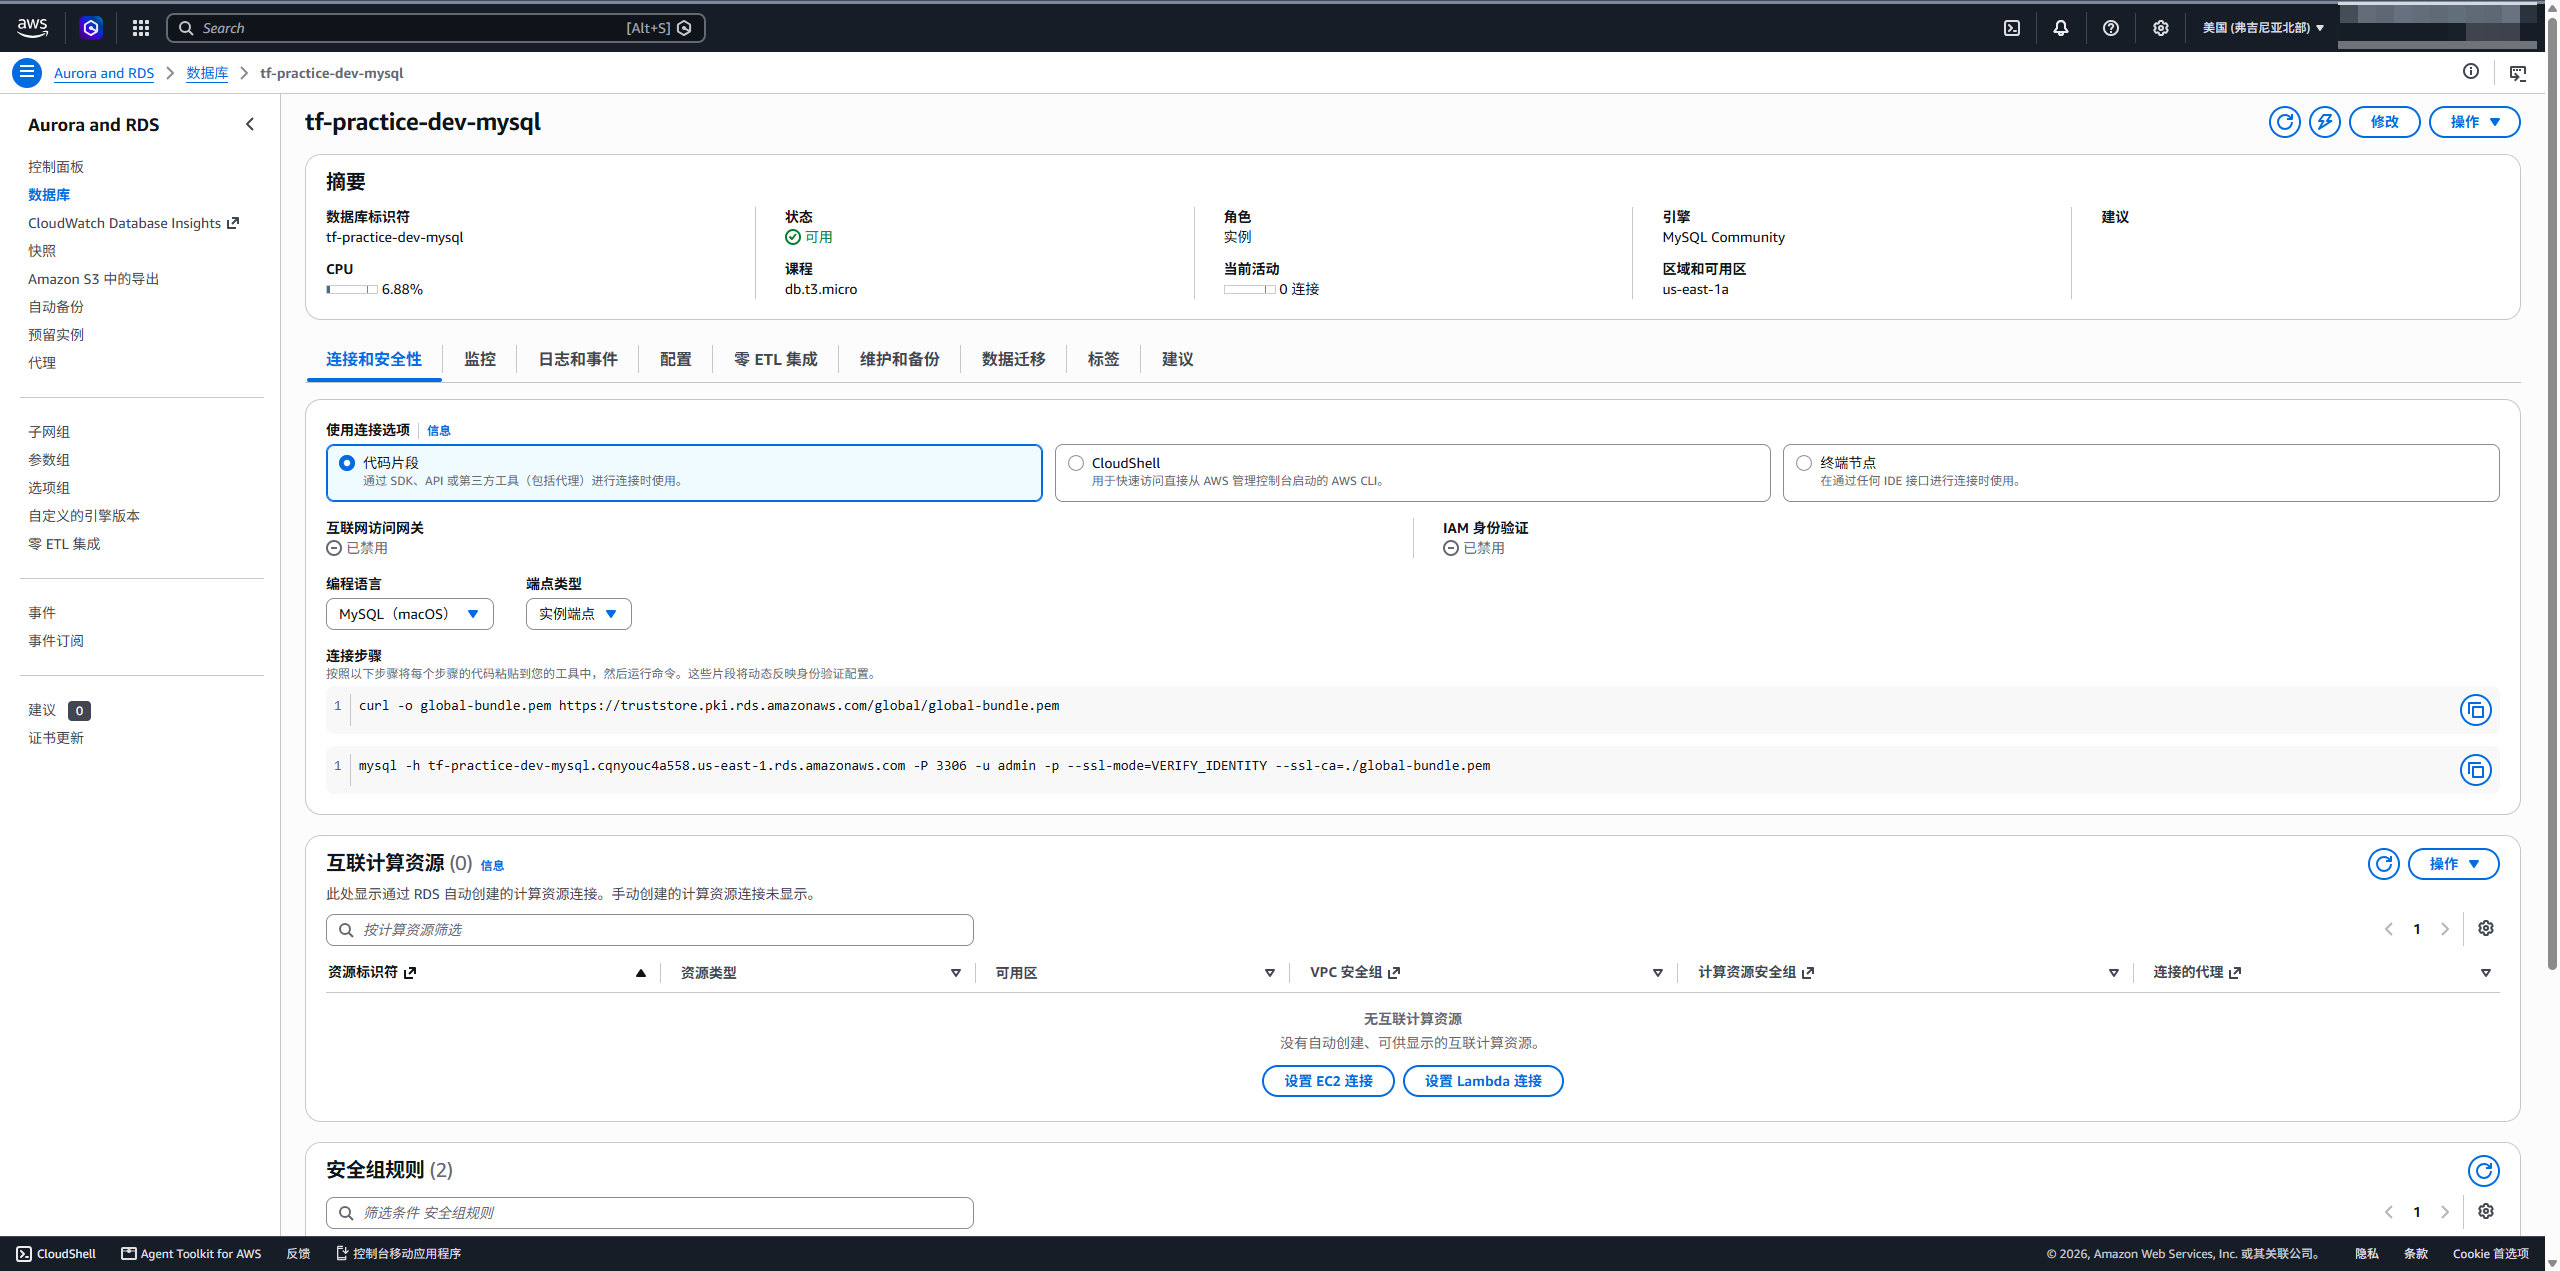Open the info panel icon in breadcrumb bar
Viewport: 2560px width, 1271px height.
coord(2471,72)
